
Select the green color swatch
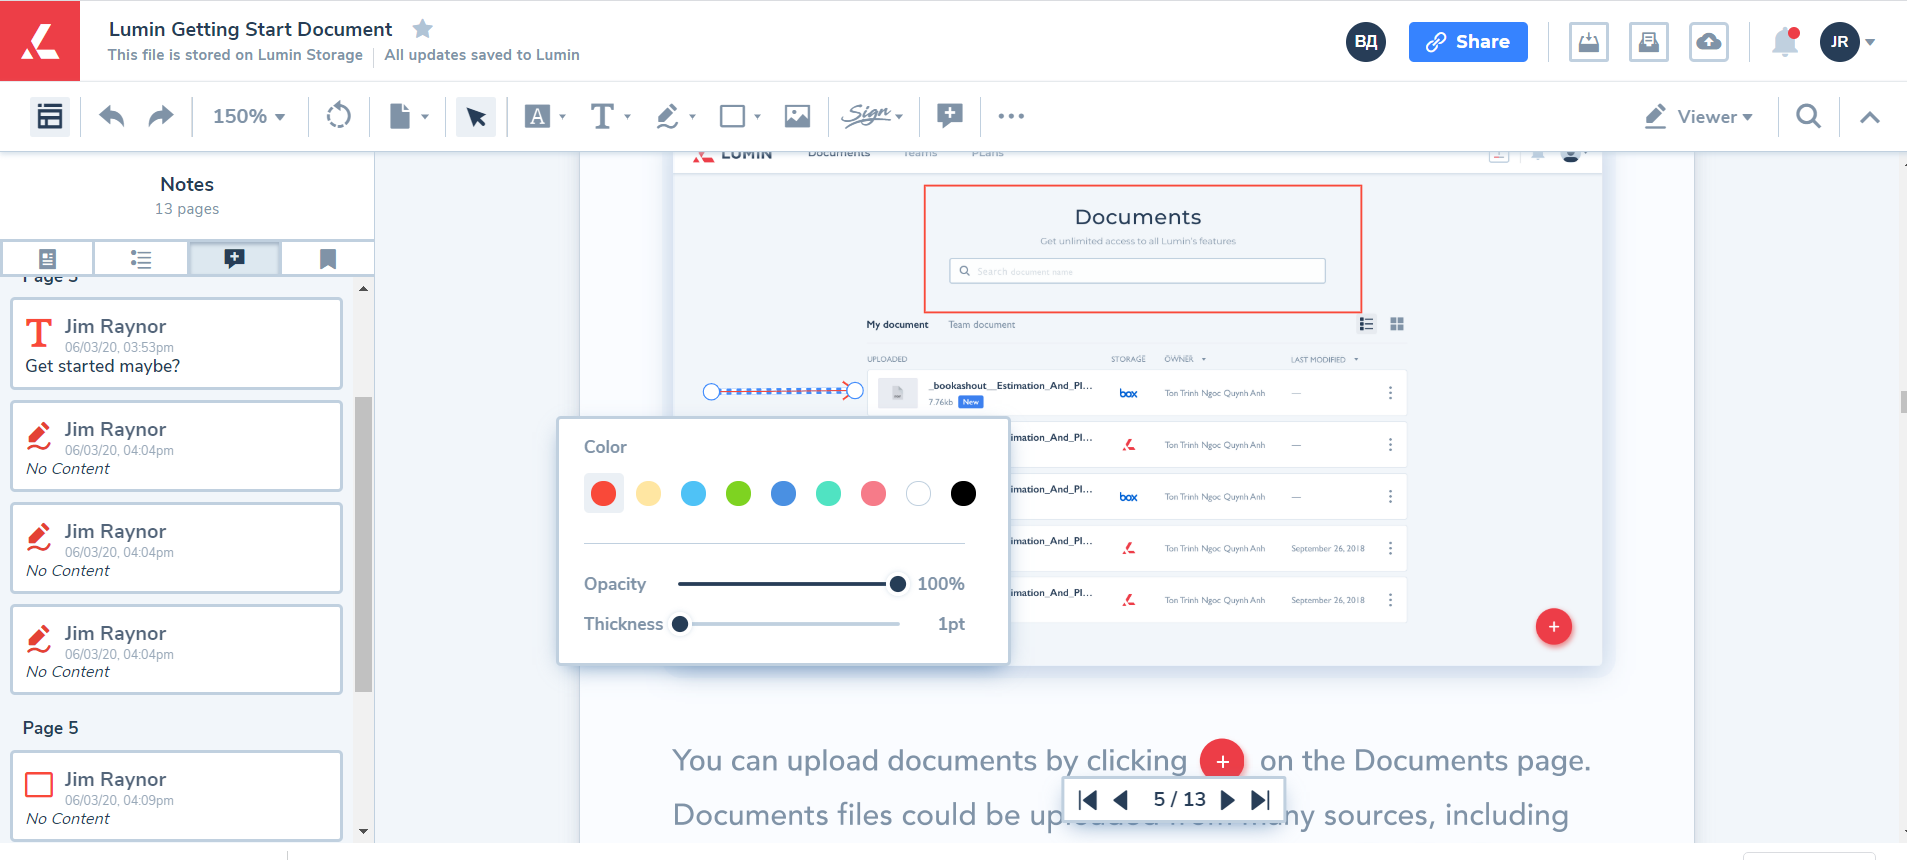tap(739, 493)
